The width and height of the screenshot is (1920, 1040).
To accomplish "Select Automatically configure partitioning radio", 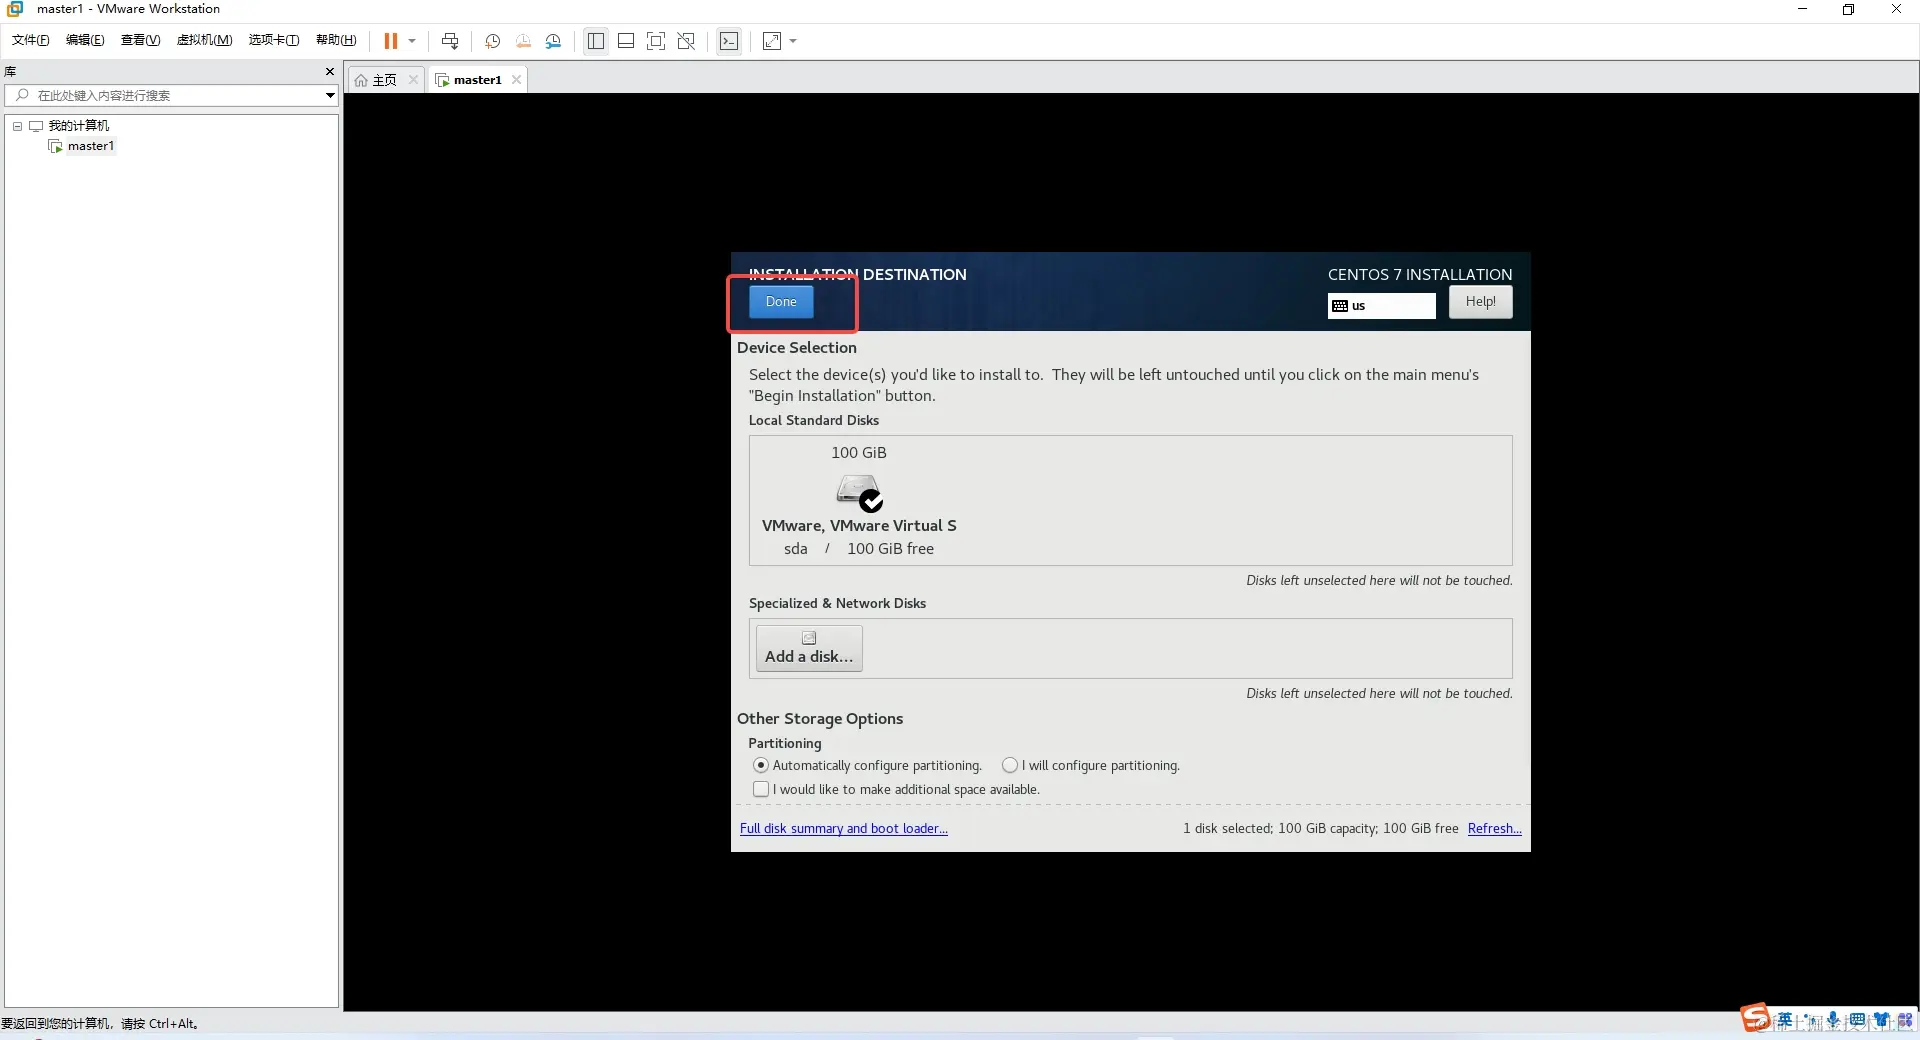I will 761,765.
